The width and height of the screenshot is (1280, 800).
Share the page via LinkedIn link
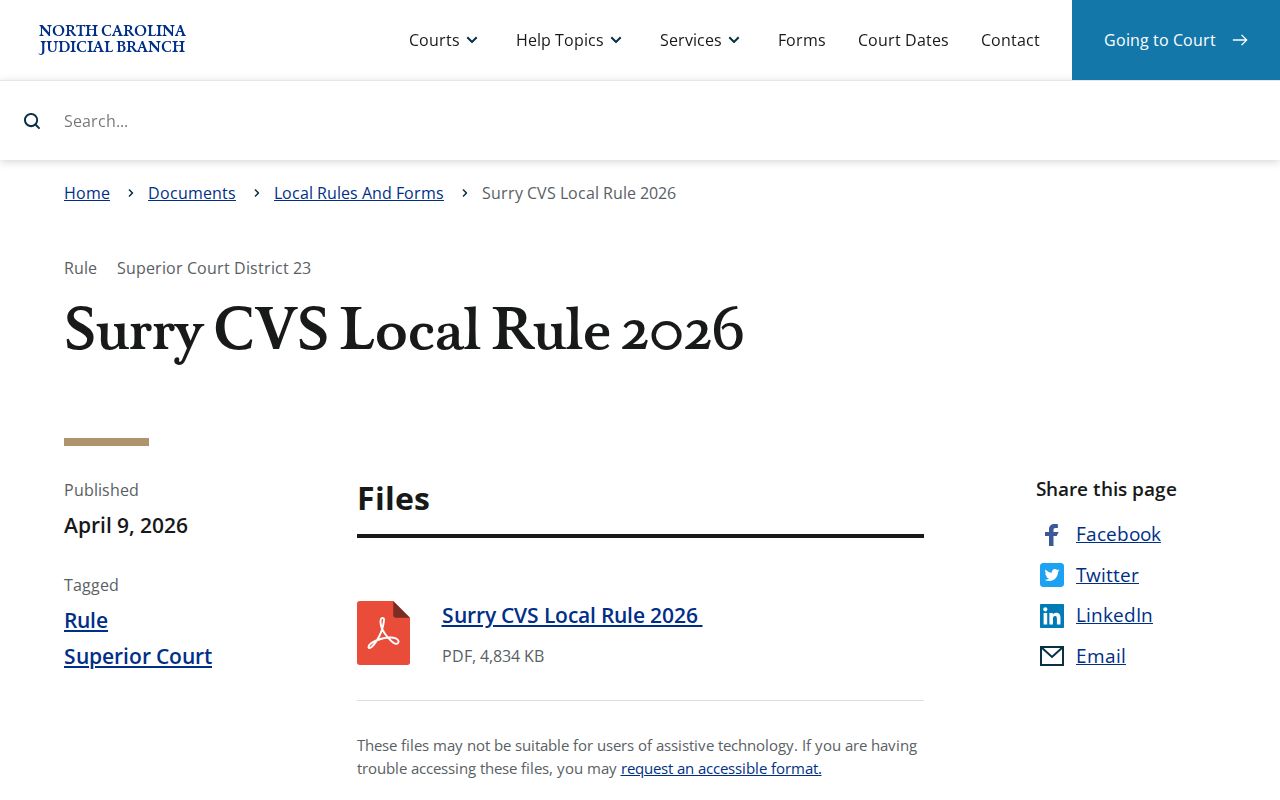(1114, 615)
